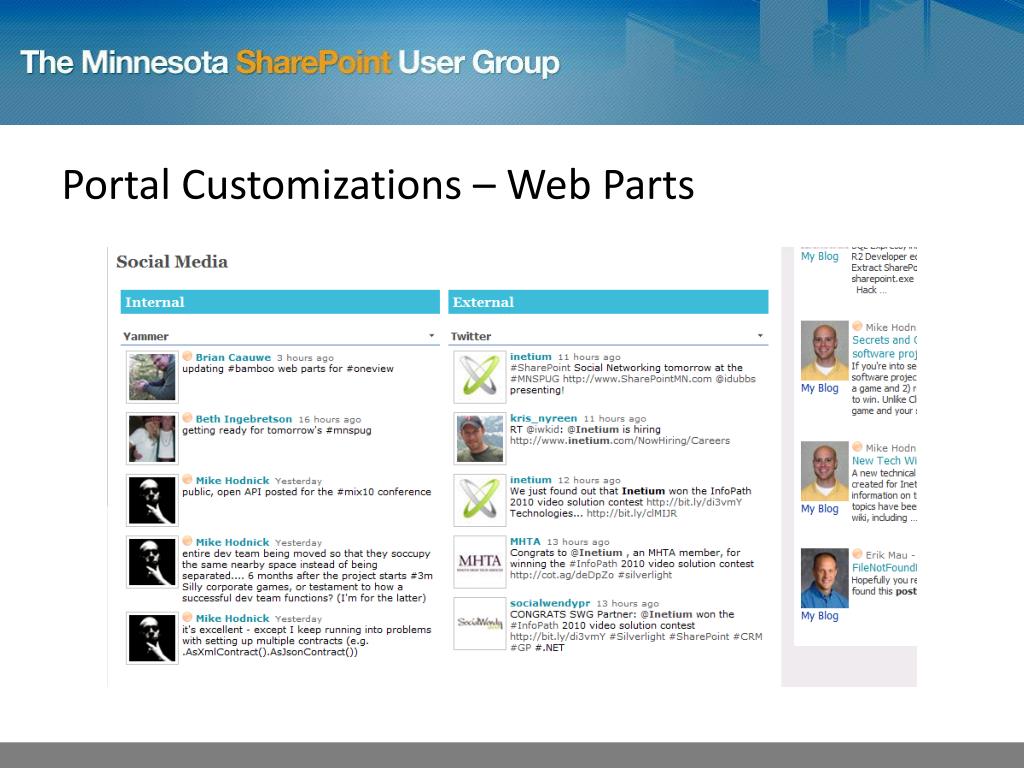Click author photo beside the 'New Tech Wi' post
The width and height of the screenshot is (1024, 768).
tap(825, 472)
